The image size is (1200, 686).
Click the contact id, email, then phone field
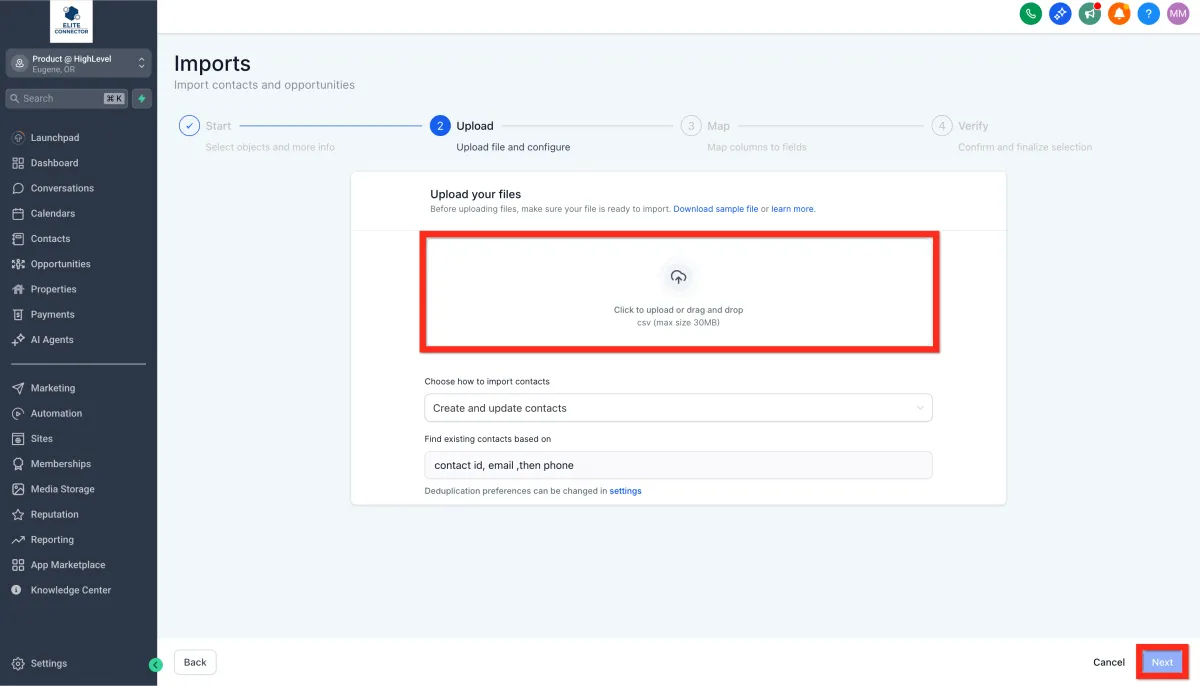pyautogui.click(x=678, y=465)
